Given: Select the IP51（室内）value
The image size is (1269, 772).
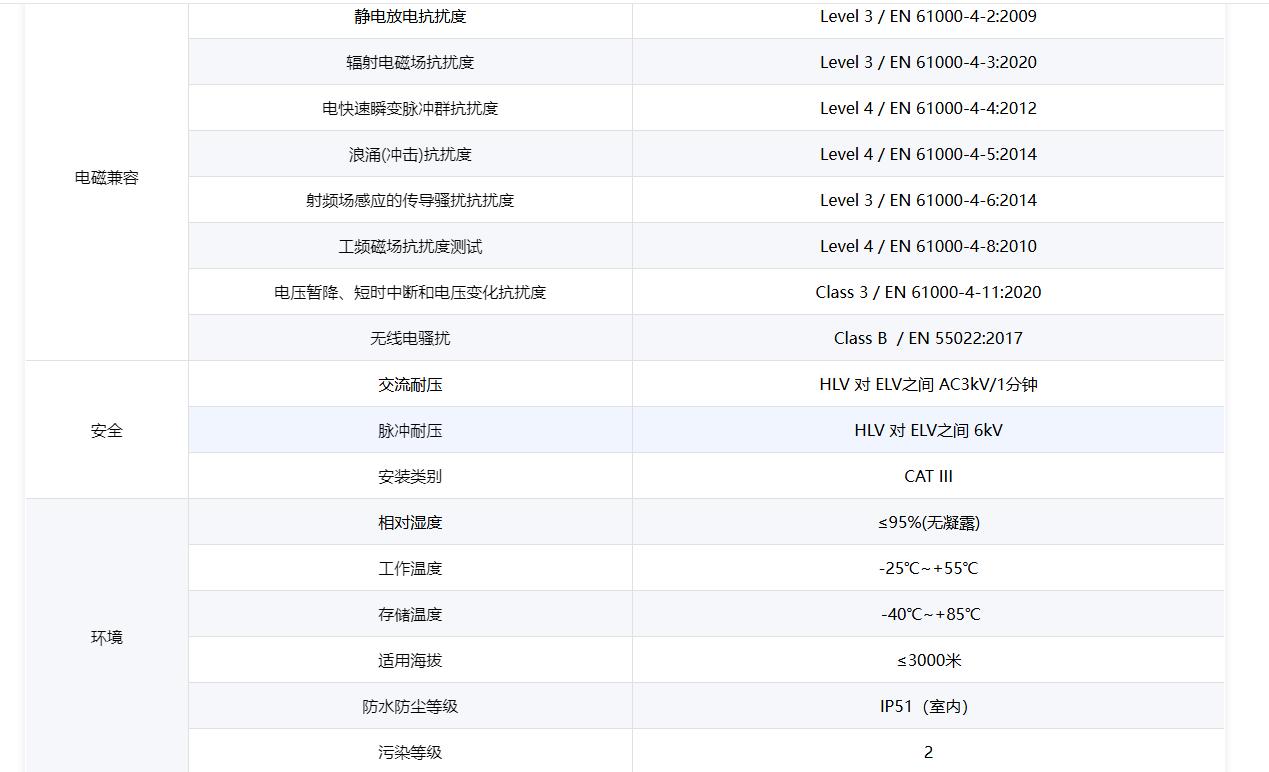Looking at the screenshot, I should point(924,706).
